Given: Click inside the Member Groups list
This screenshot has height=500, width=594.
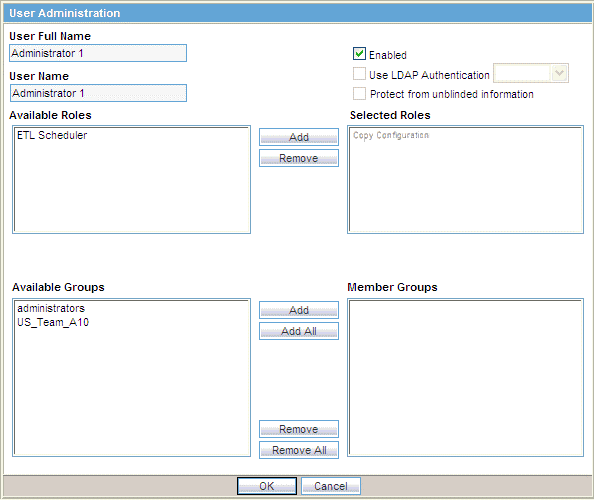Looking at the screenshot, I should point(466,378).
